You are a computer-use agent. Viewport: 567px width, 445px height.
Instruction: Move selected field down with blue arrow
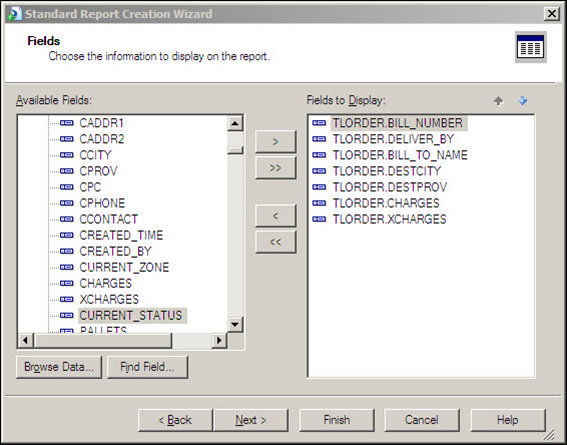click(523, 101)
